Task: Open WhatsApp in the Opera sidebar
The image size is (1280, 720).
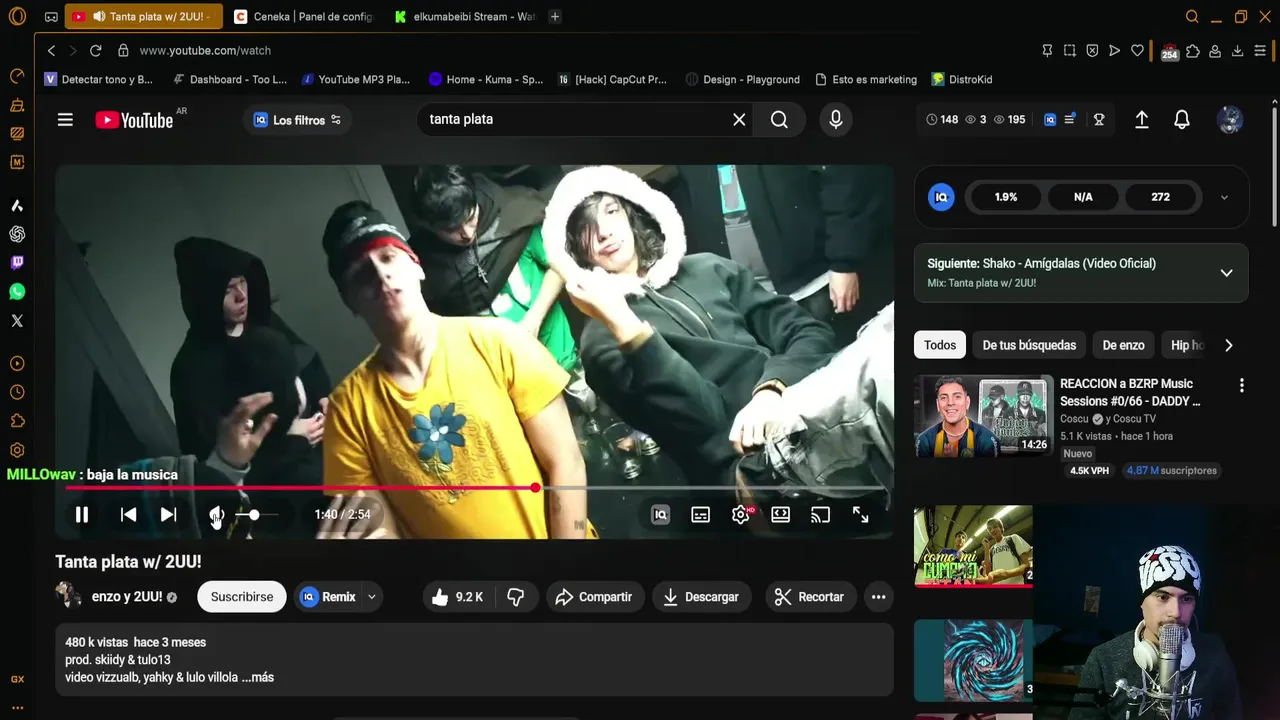Action: 17,292
